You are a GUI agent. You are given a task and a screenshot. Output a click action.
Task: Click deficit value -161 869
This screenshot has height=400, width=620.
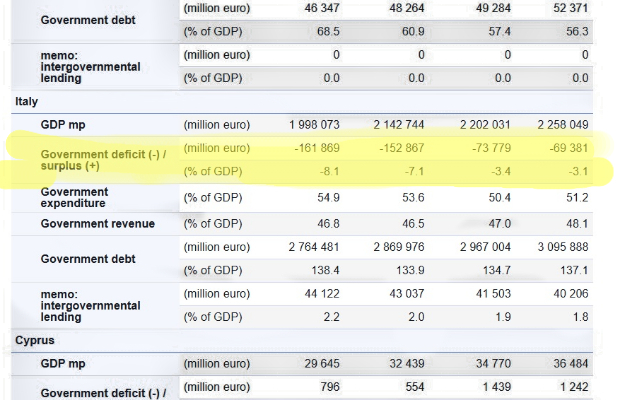[317, 148]
